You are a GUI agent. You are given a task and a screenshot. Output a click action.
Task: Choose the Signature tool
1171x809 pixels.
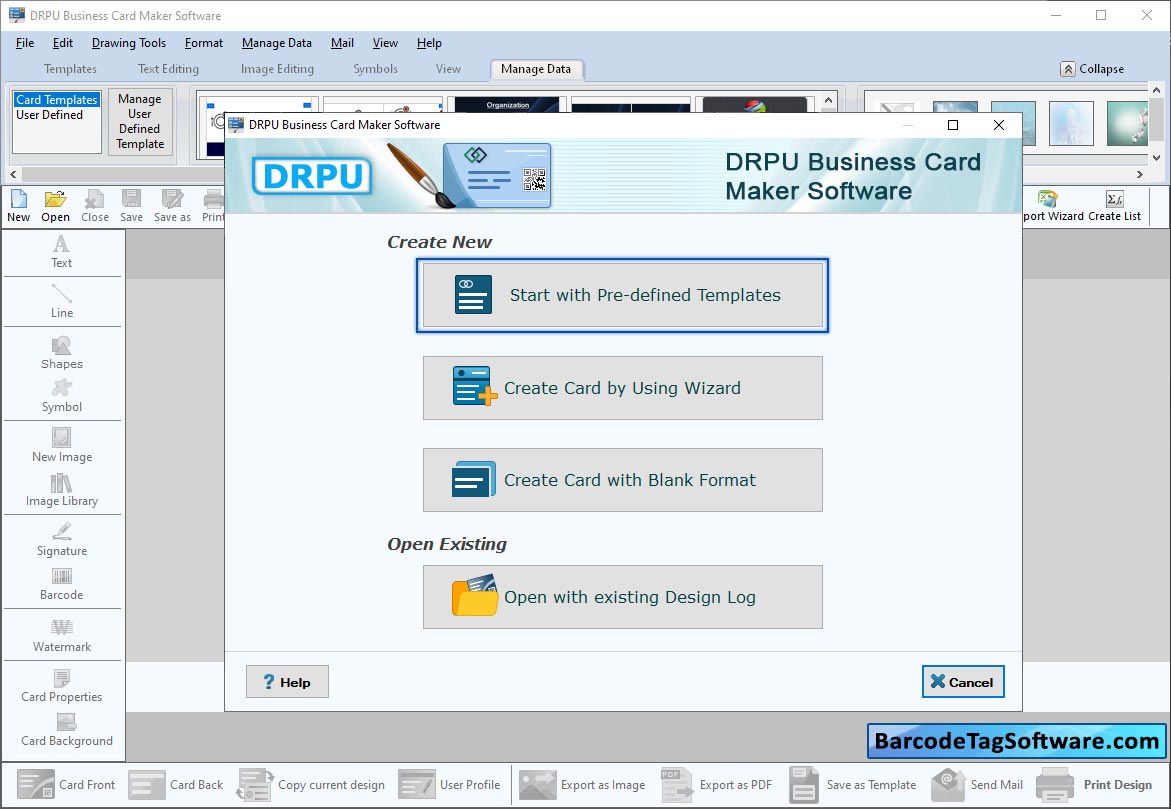coord(61,540)
